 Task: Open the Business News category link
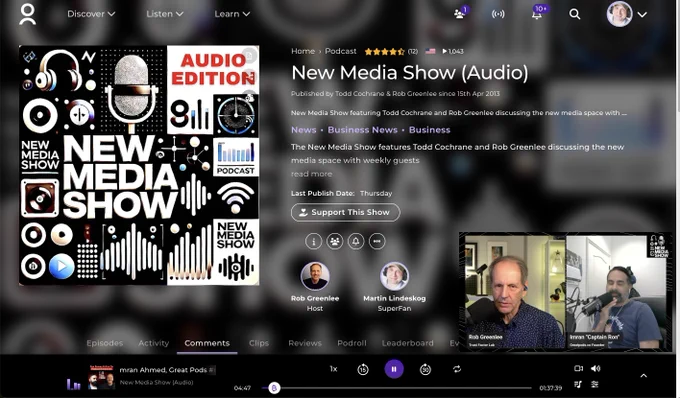point(363,130)
